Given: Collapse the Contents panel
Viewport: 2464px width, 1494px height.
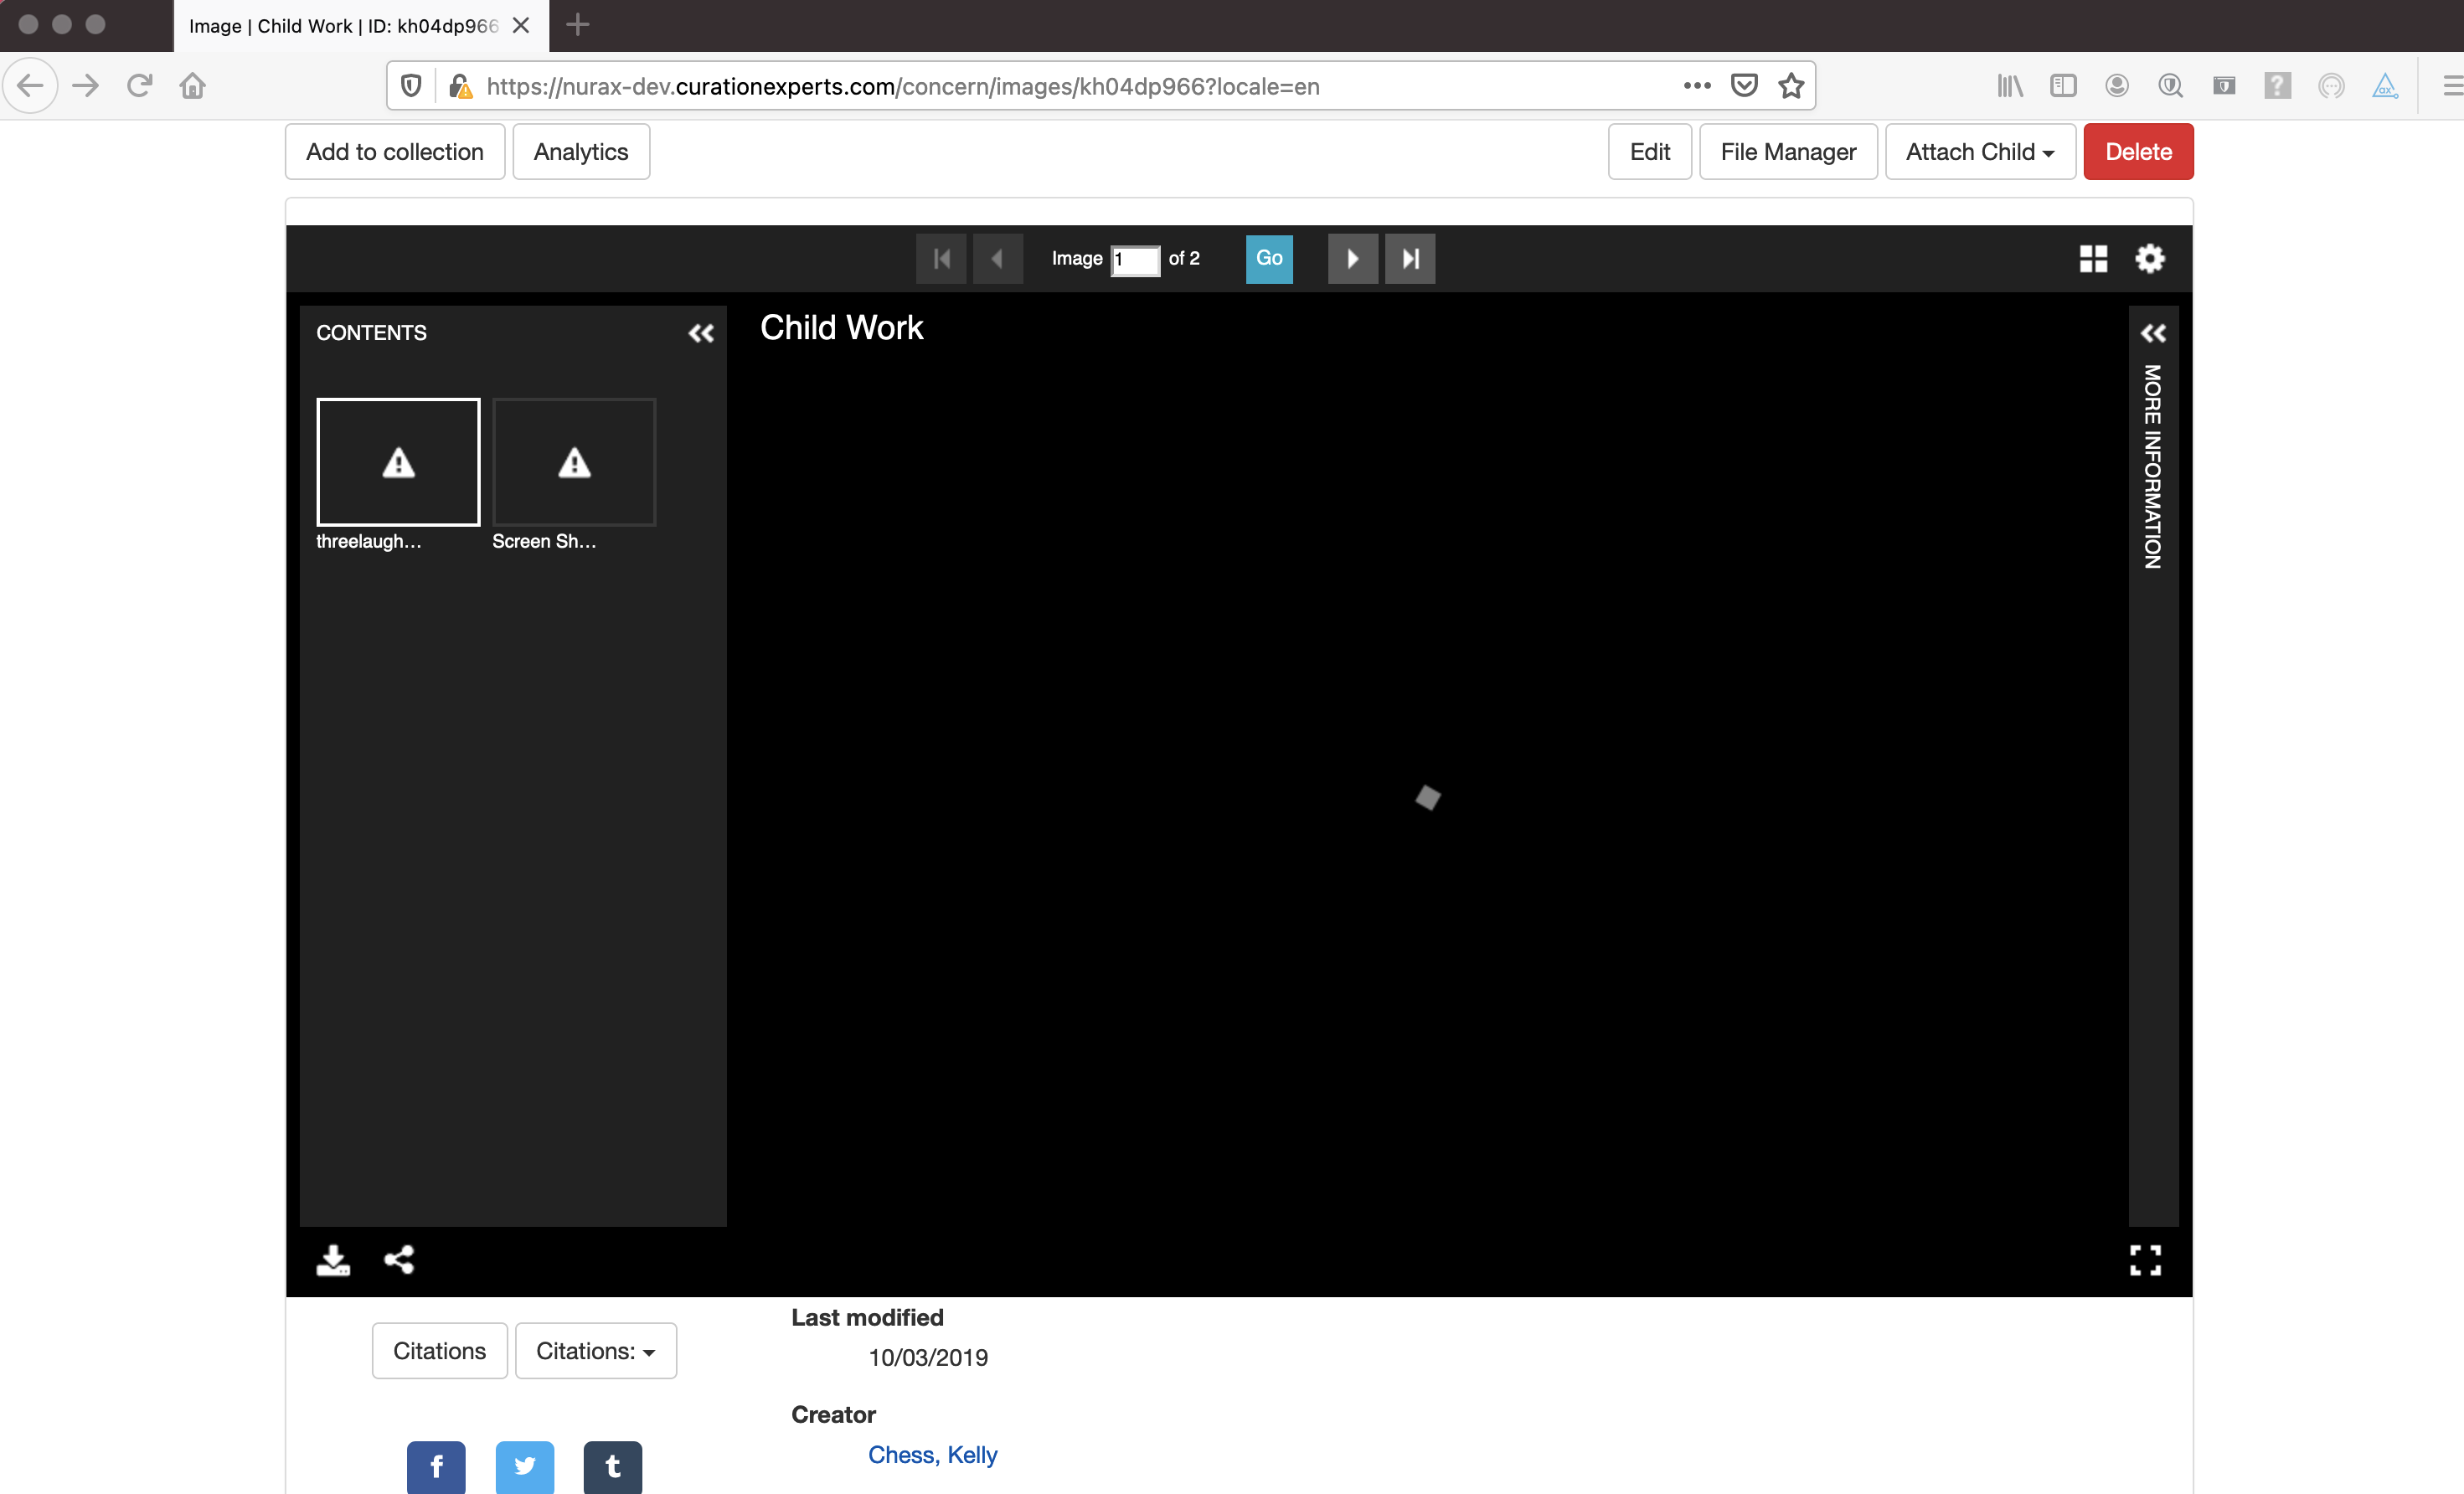Looking at the screenshot, I should point(701,333).
